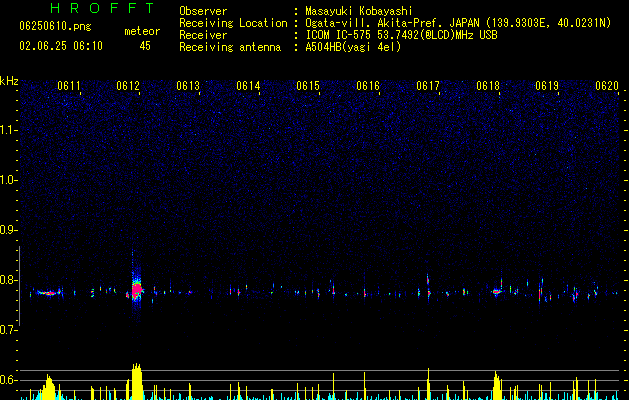Click the 0611 time axis marker
The width and height of the screenshot is (629, 400).
point(69,85)
